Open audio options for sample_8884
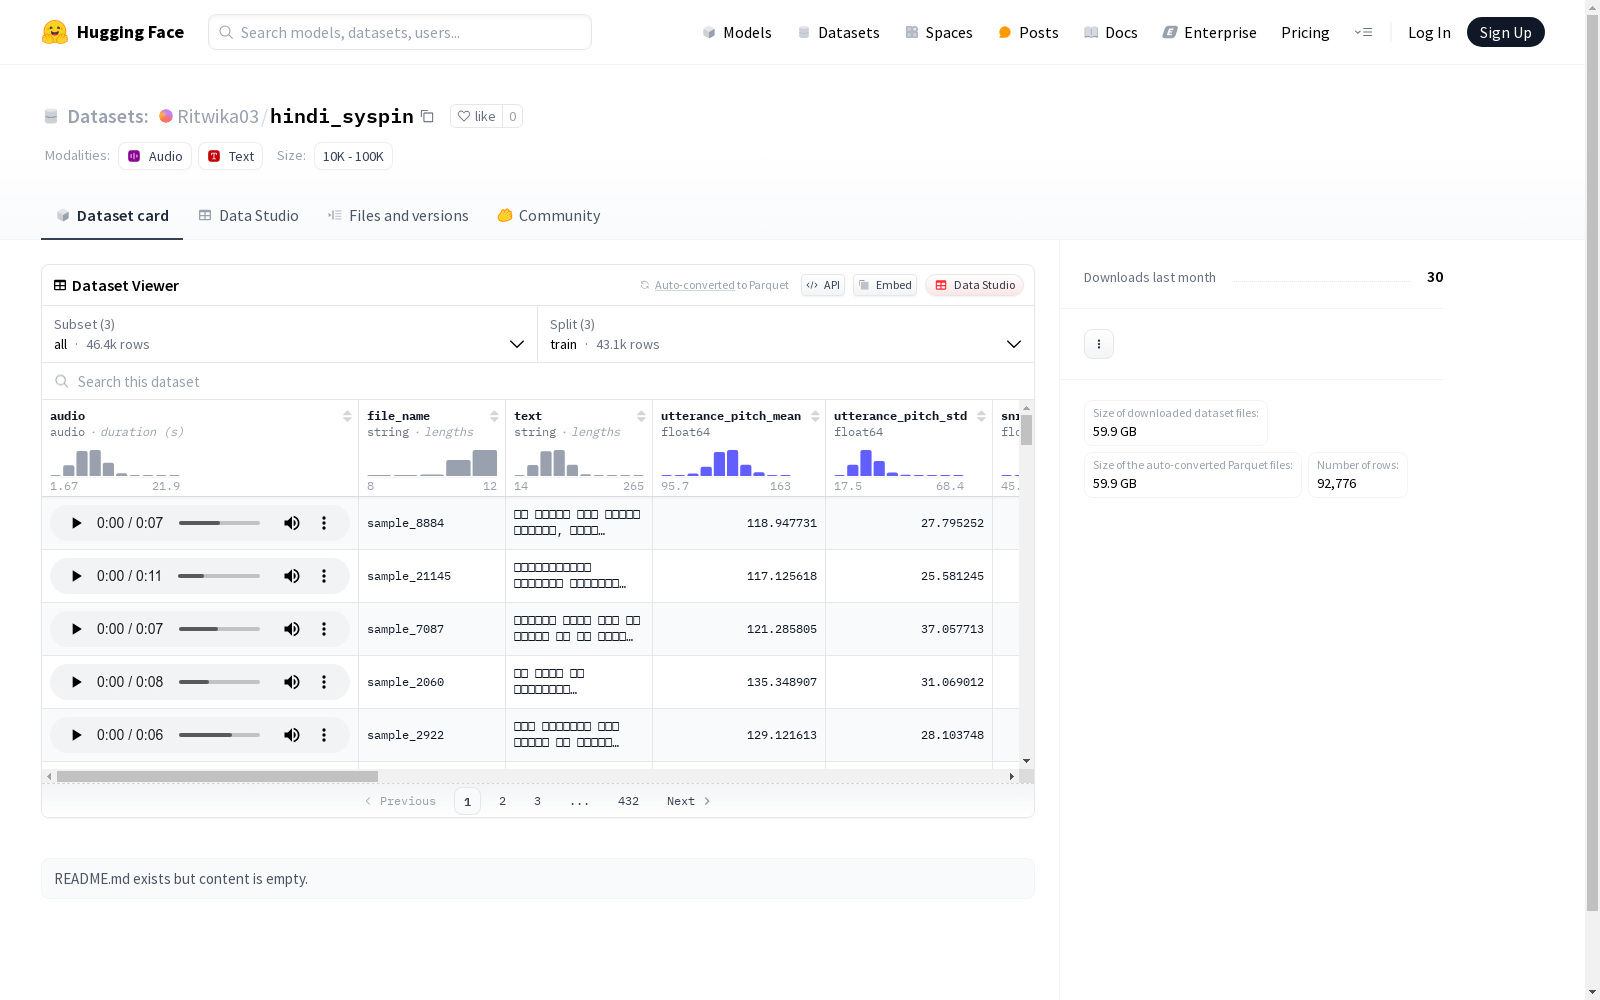1600x1000 pixels. [324, 523]
